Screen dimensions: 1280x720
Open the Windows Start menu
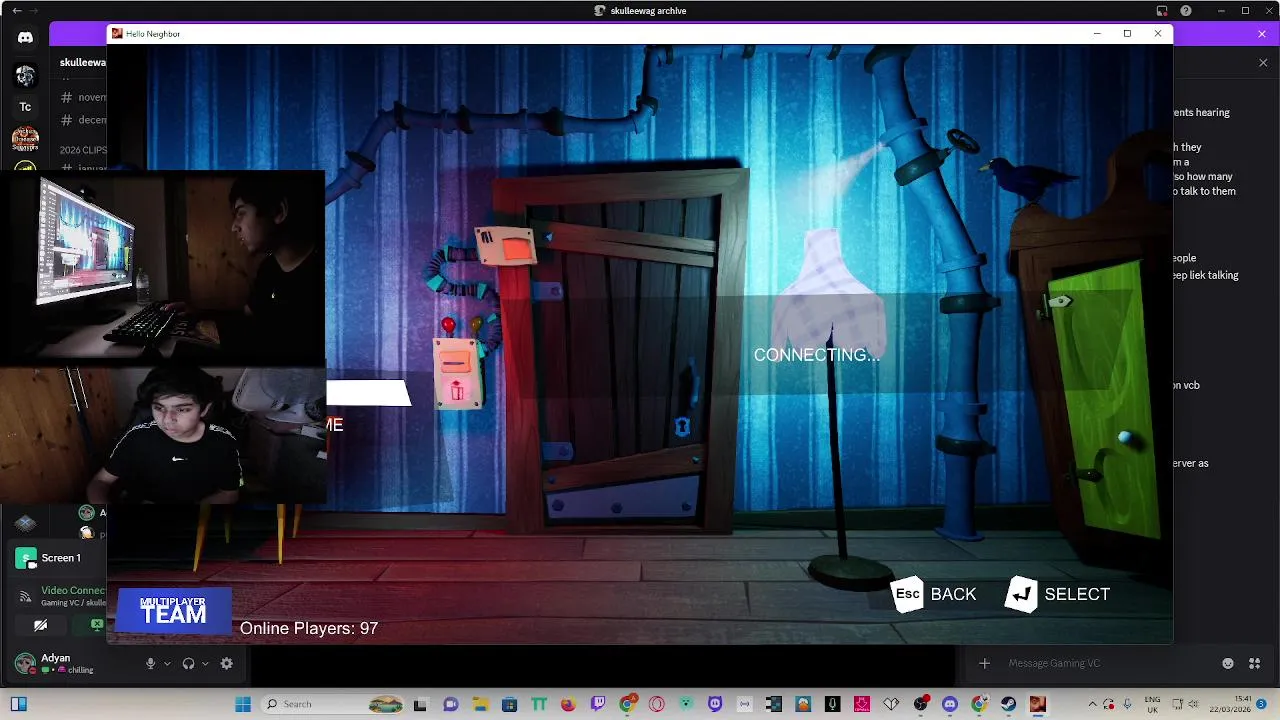[x=243, y=704]
